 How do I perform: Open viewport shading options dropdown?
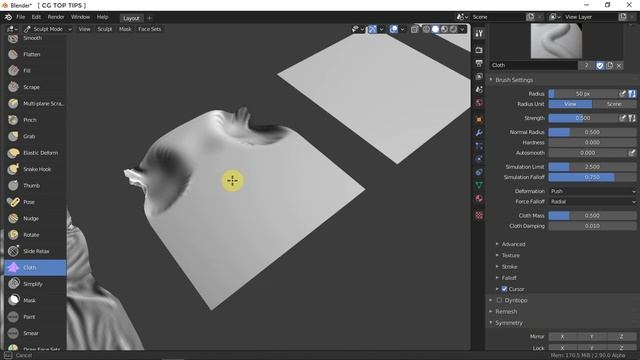(462, 29)
